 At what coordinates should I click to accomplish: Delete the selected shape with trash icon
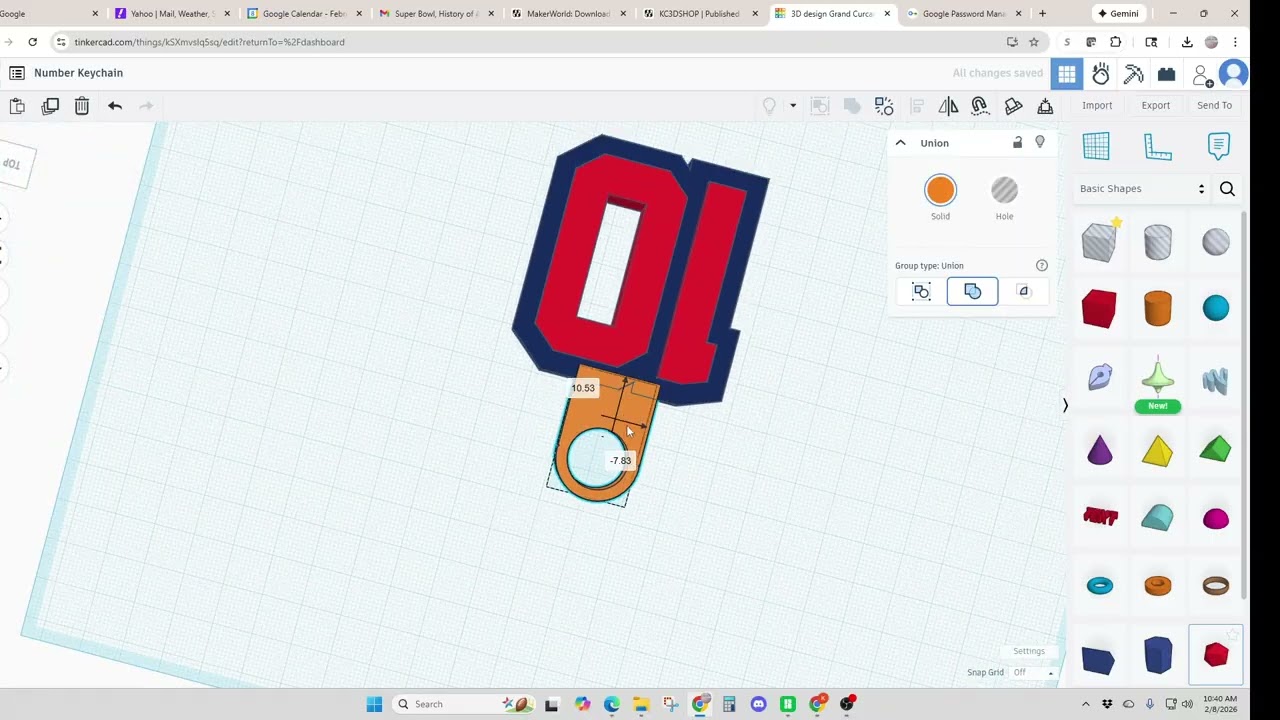tap(82, 106)
